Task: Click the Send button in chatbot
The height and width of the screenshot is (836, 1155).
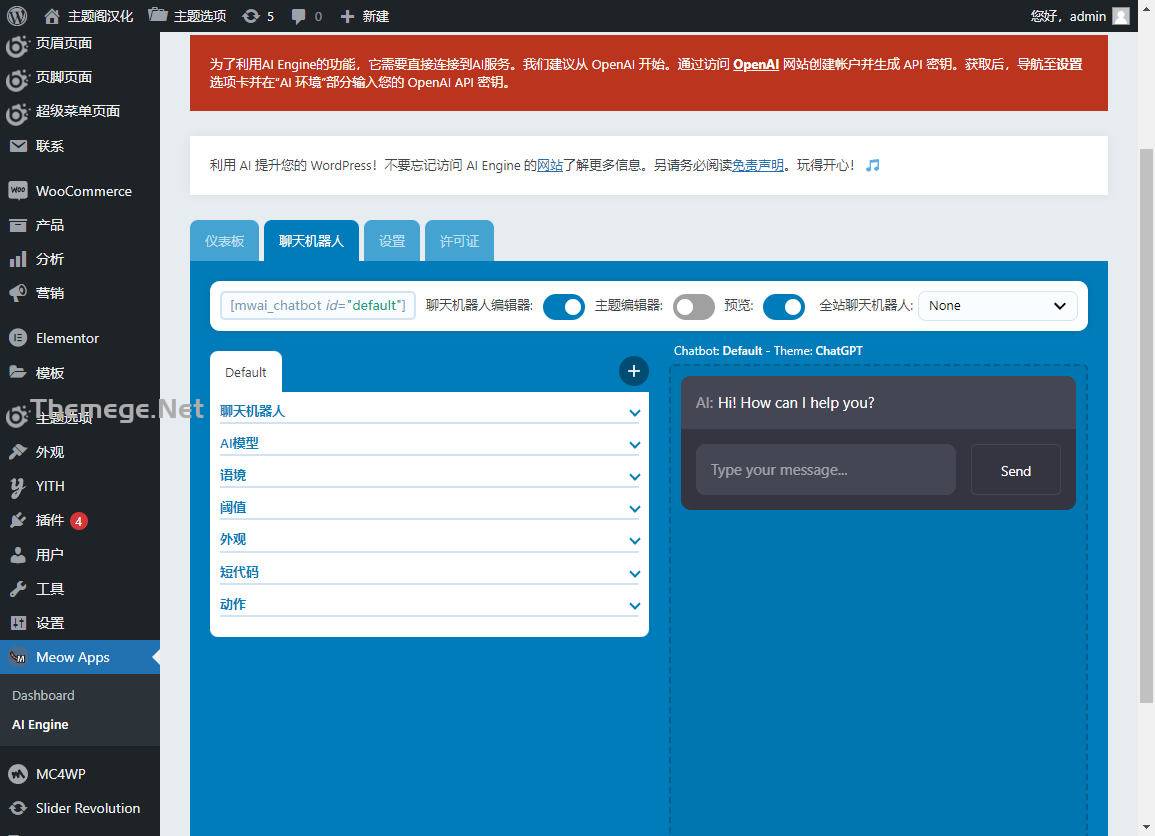Action: 1016,471
